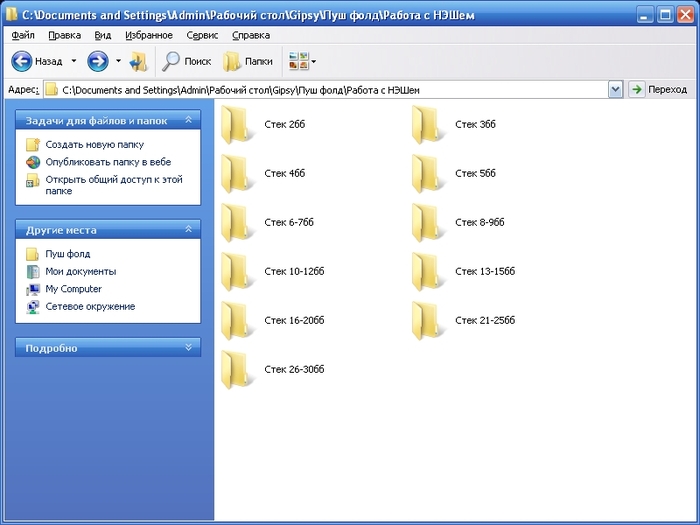Image resolution: width=700 pixels, height=525 pixels.
Task: Go to Пуш фолд in Другие места
Action: pos(68,254)
